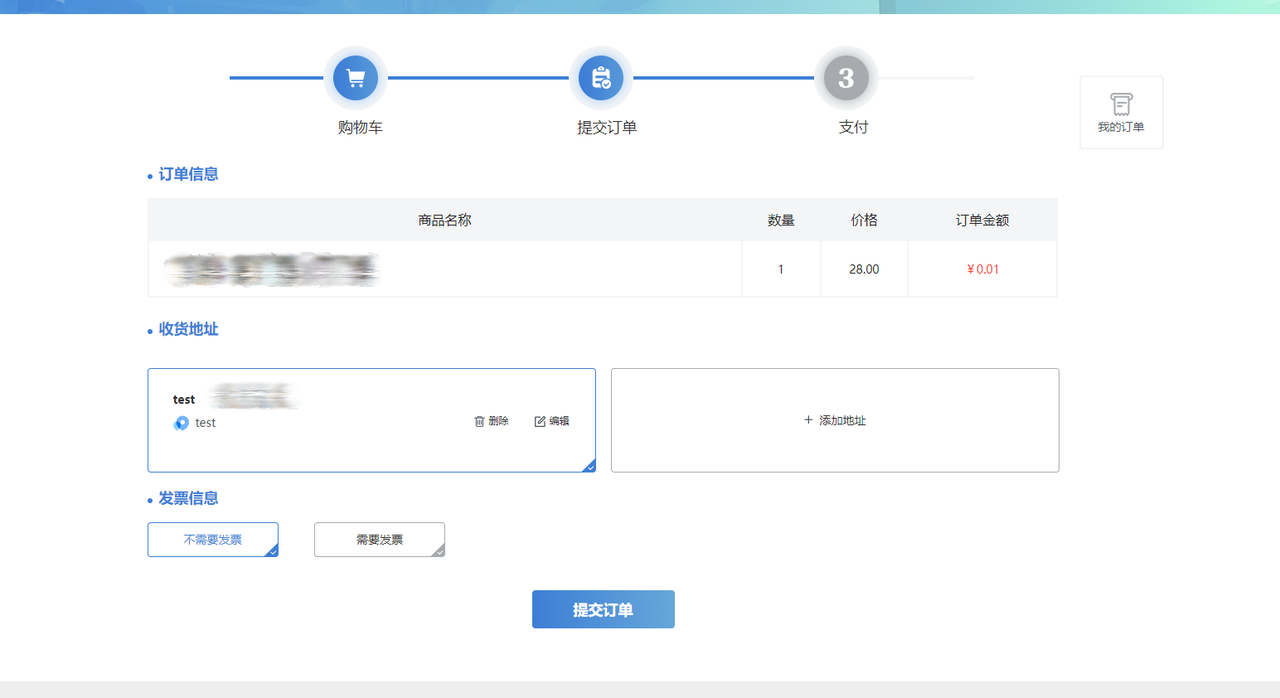This screenshot has height=698, width=1280.
Task: Click the 支付 step label
Action: (x=853, y=128)
